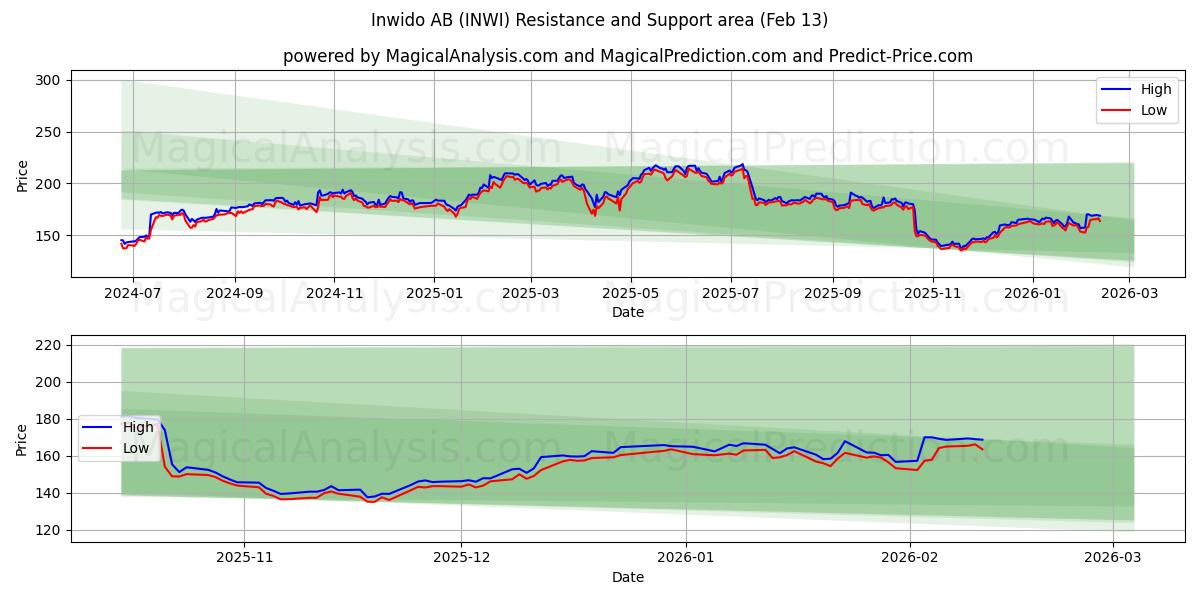Click 'Low' in the top chart legend
This screenshot has width=1200, height=600.
pos(1154,110)
